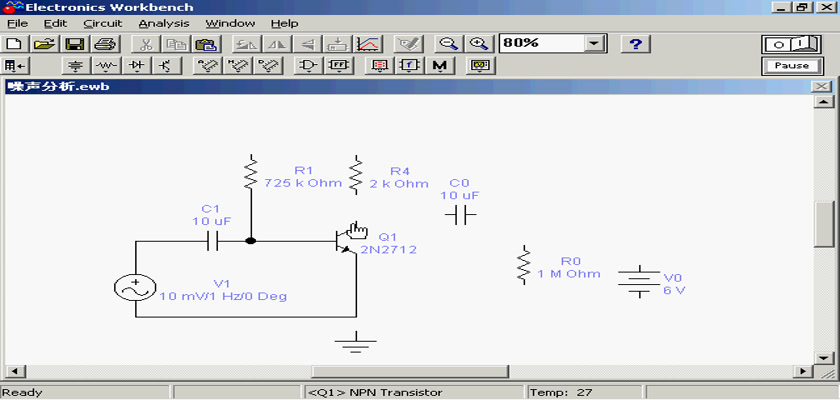Select the R0 1 M Ohm resistor
The height and width of the screenshot is (400, 840).
click(524, 265)
